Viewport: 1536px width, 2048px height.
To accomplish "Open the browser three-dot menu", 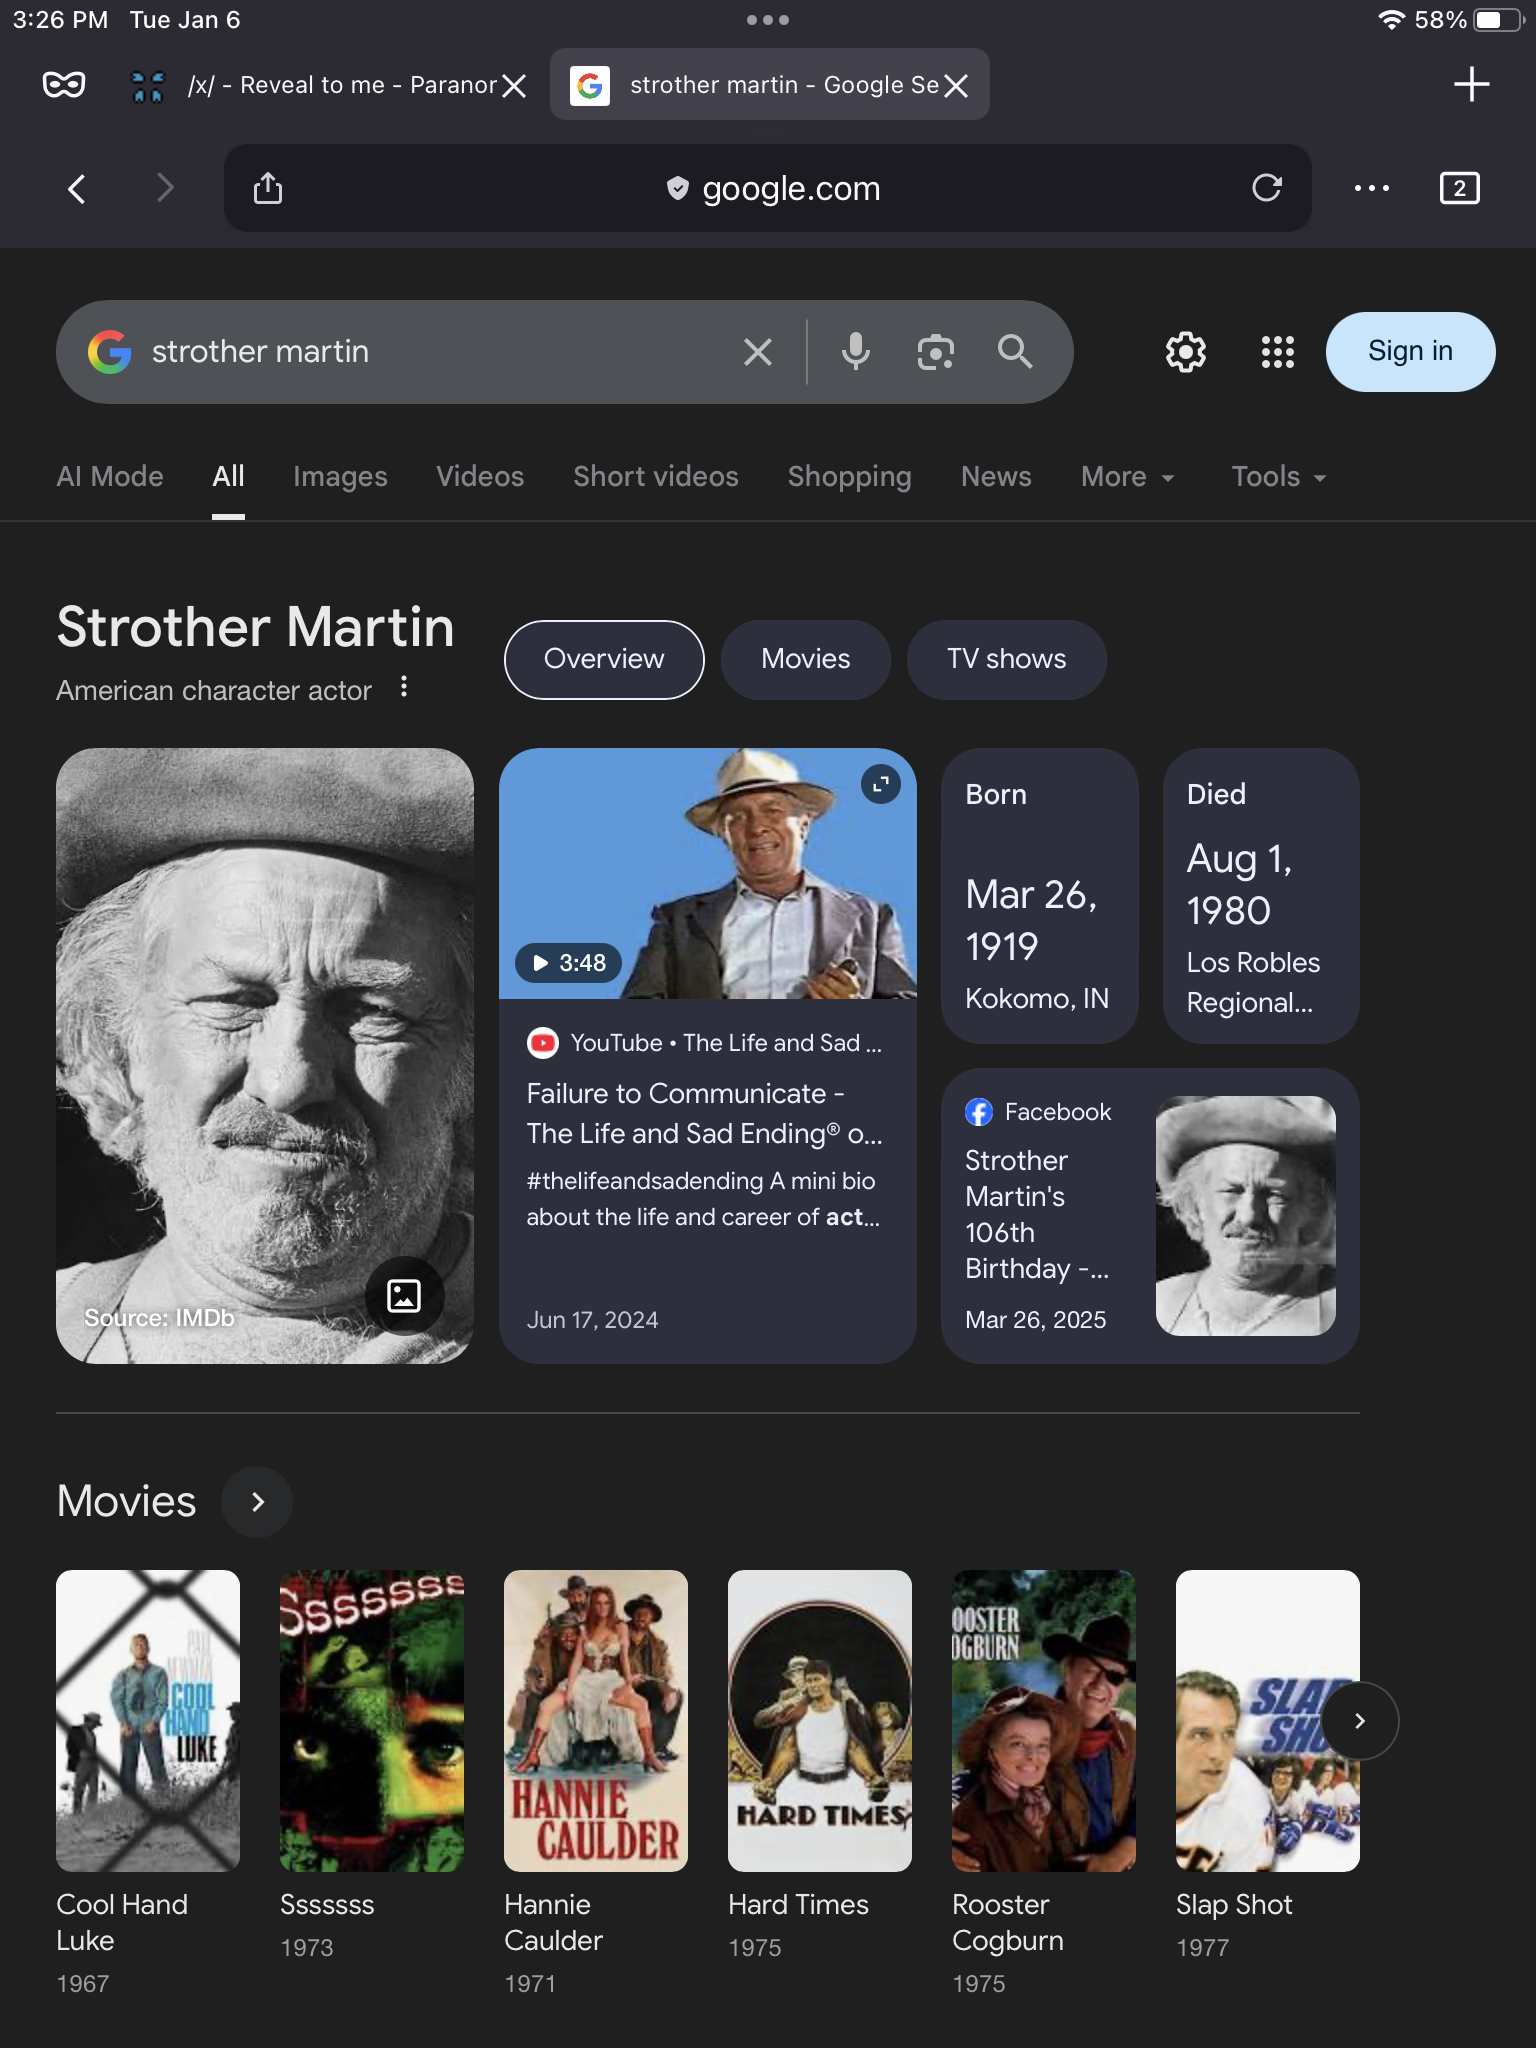I will (x=1371, y=188).
